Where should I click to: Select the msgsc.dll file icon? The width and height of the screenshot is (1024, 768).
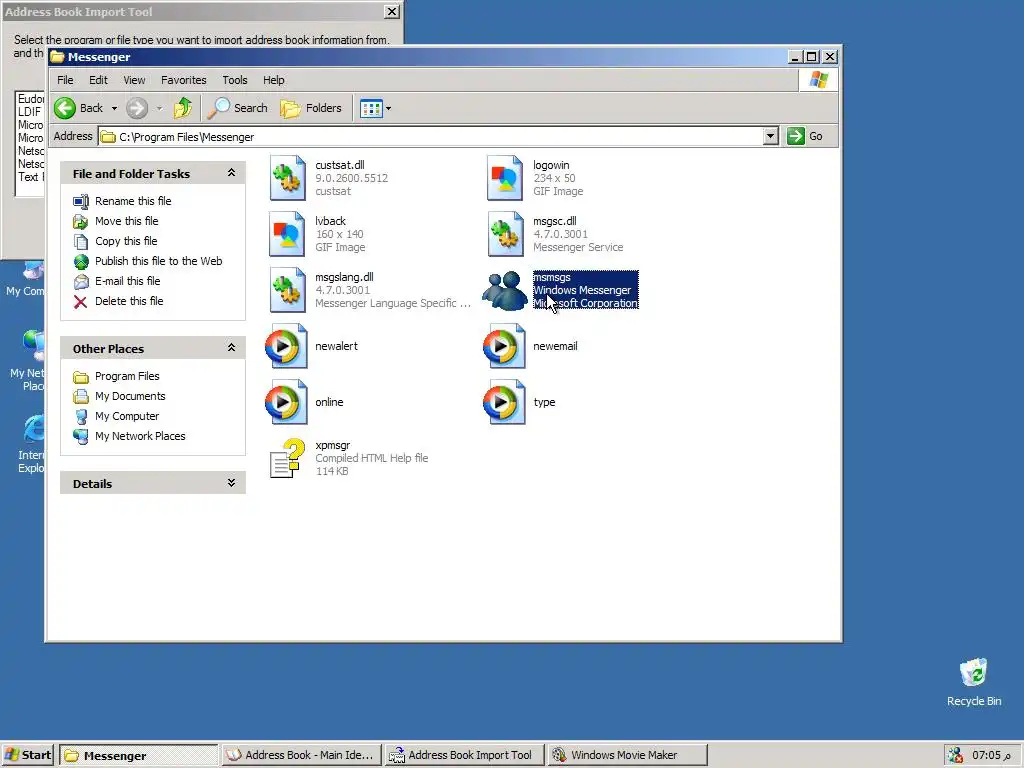coord(505,234)
